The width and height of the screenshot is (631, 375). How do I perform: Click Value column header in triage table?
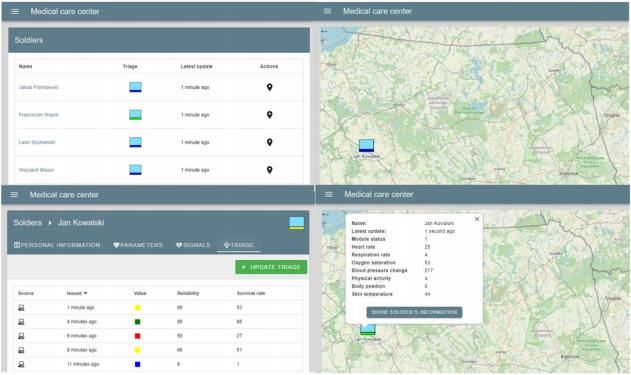140,293
